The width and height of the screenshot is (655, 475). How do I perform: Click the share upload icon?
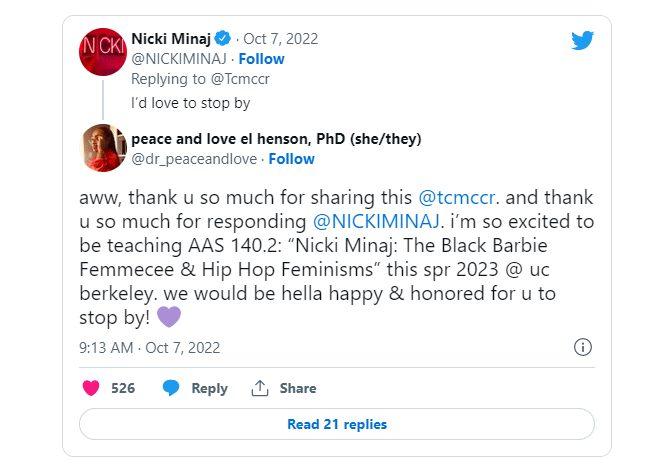click(260, 388)
